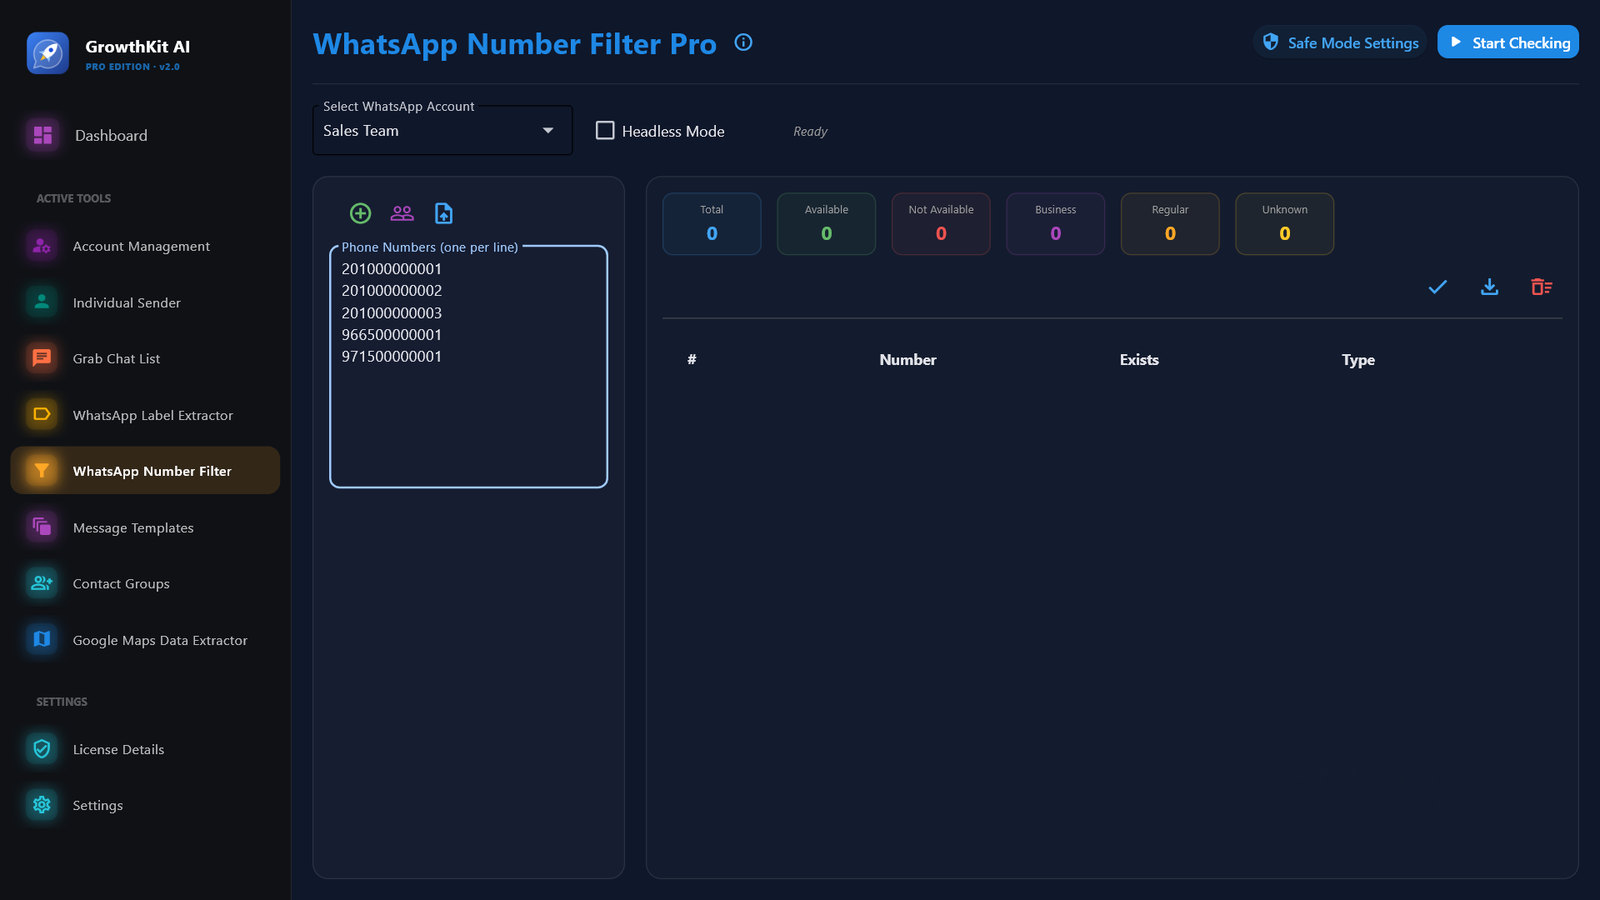Click the Start Checking button
This screenshot has width=1600, height=900.
(x=1508, y=42)
